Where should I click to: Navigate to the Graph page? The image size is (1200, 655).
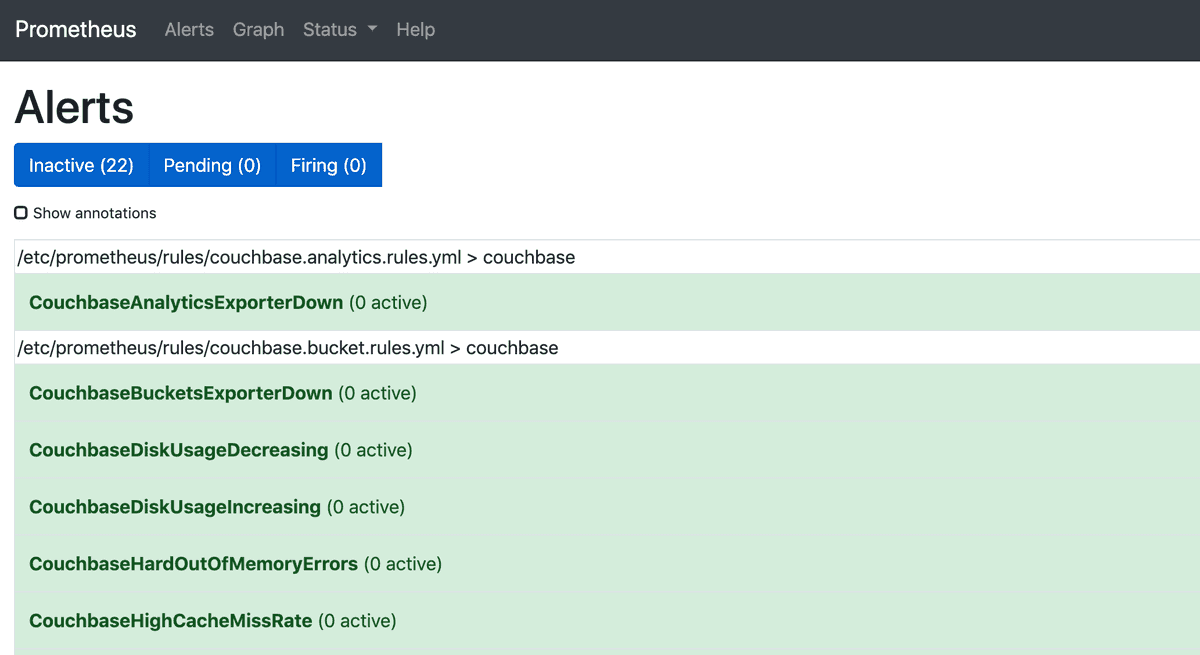[x=258, y=30]
